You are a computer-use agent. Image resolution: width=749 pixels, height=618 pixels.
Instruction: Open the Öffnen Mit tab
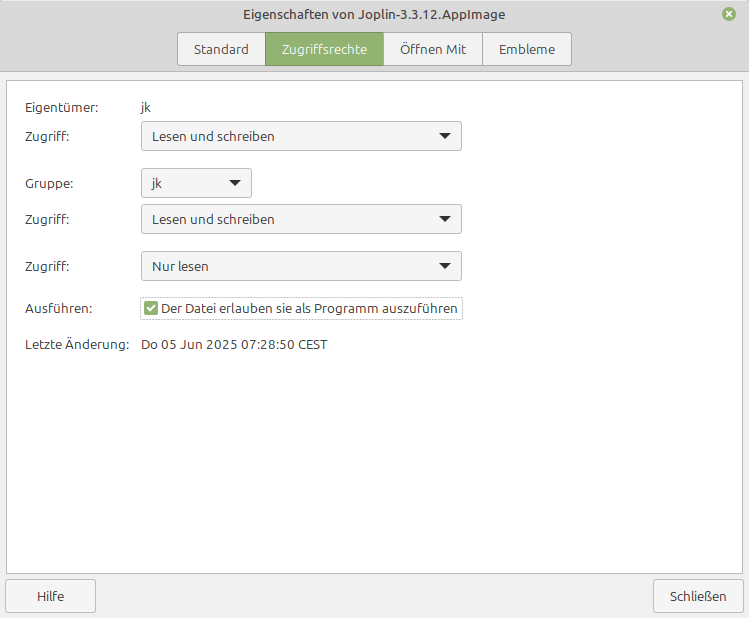[x=433, y=49]
